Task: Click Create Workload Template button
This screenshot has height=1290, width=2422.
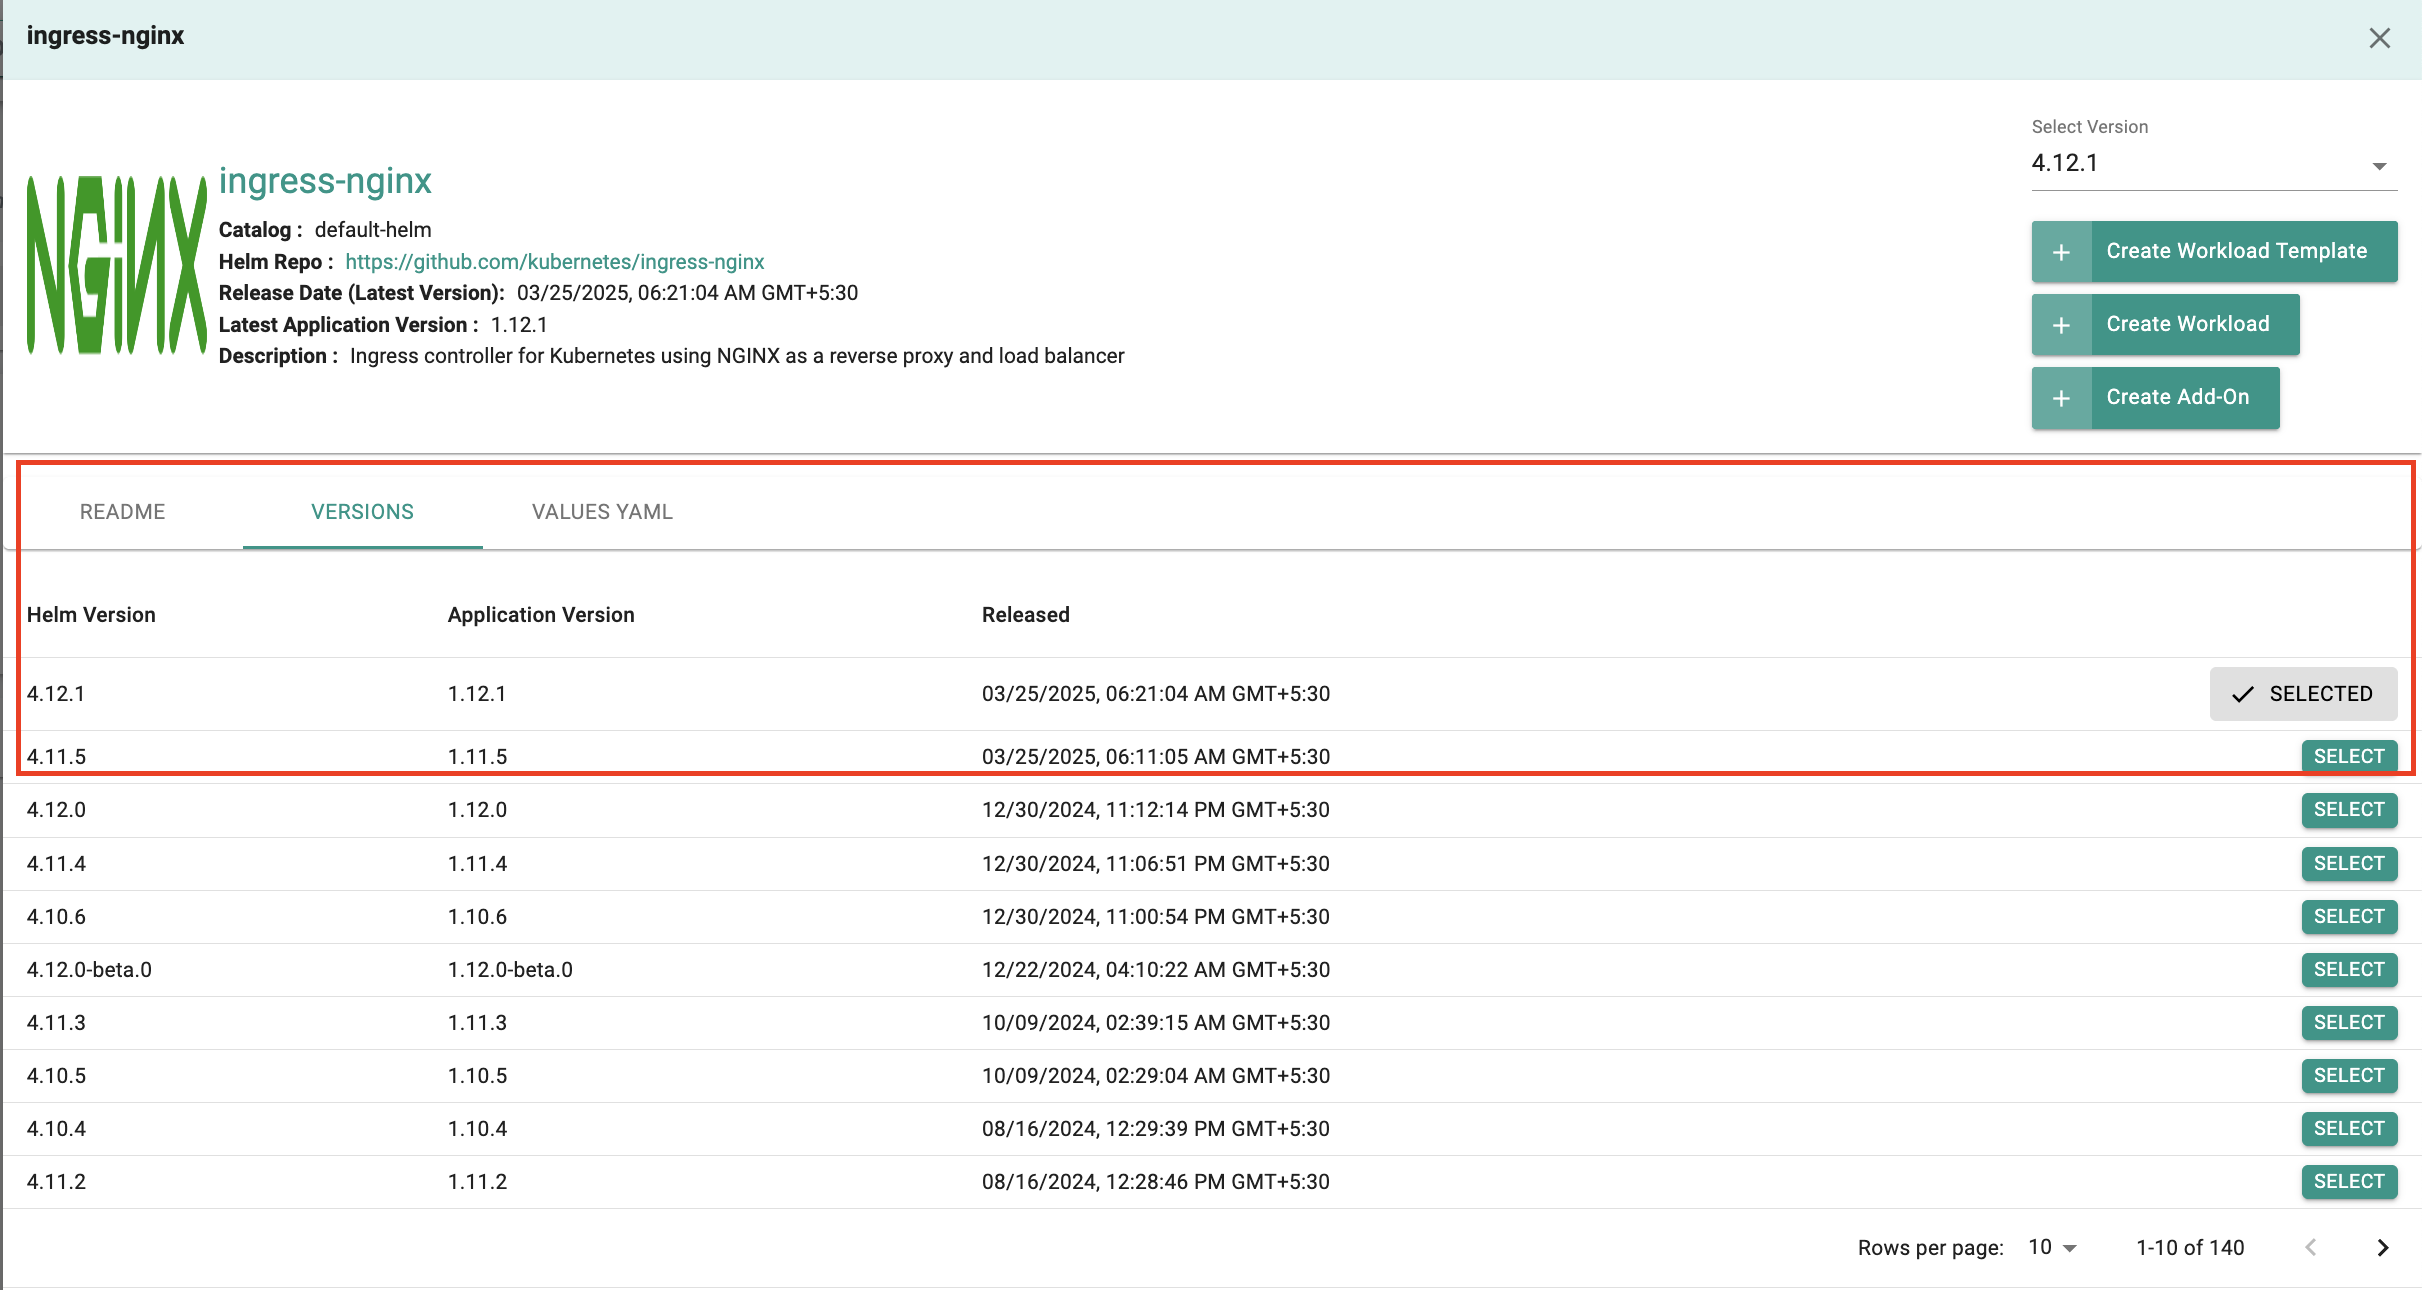Action: [x=2214, y=251]
